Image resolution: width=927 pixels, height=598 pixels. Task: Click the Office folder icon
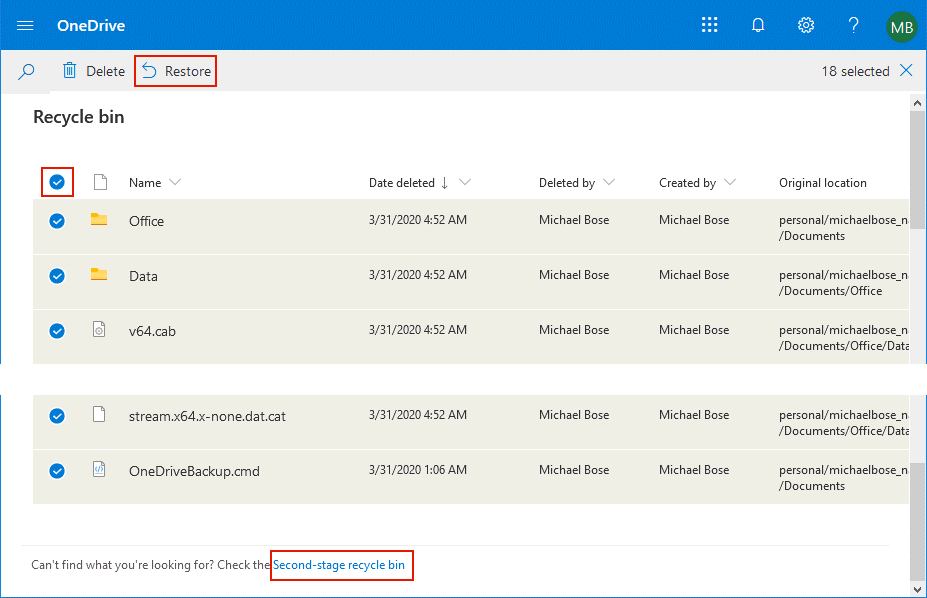pos(99,220)
